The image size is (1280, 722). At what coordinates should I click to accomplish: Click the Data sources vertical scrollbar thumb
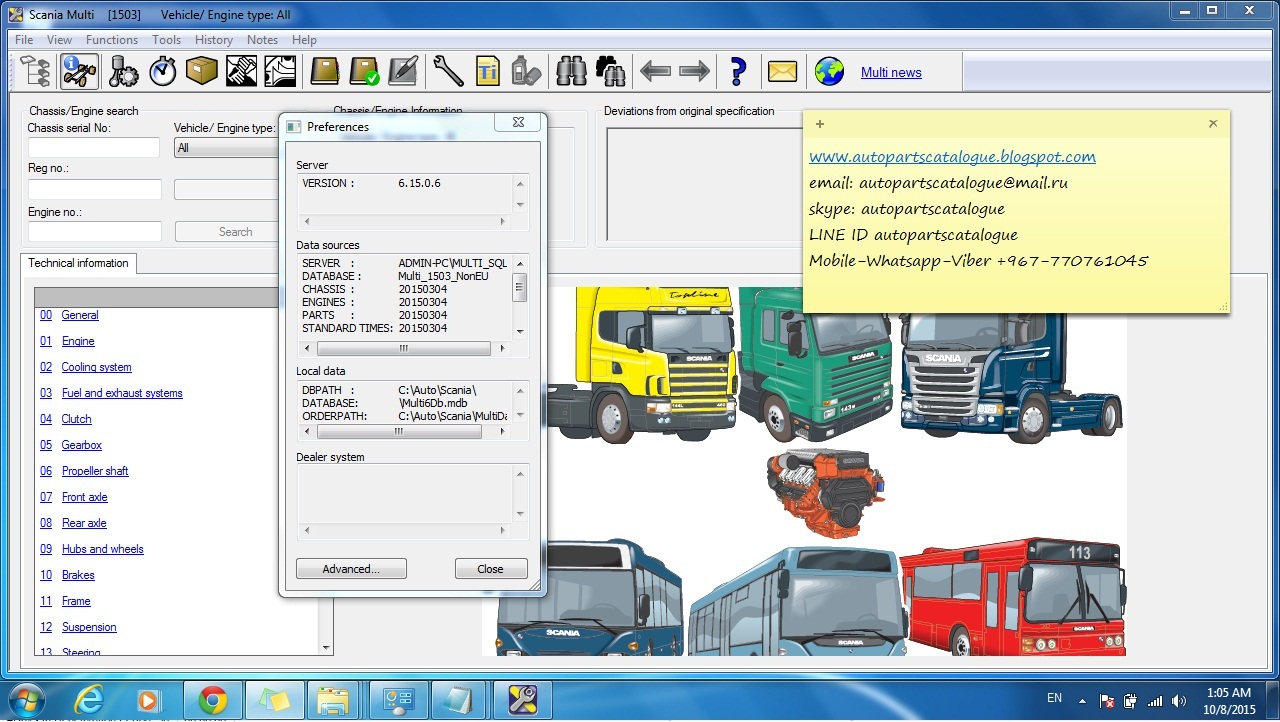pyautogui.click(x=519, y=286)
